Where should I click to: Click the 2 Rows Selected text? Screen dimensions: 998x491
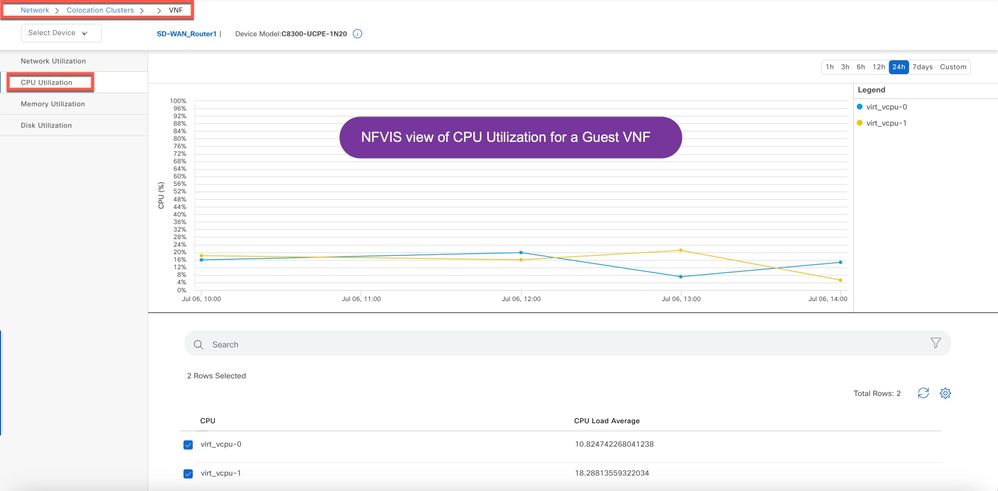216,376
